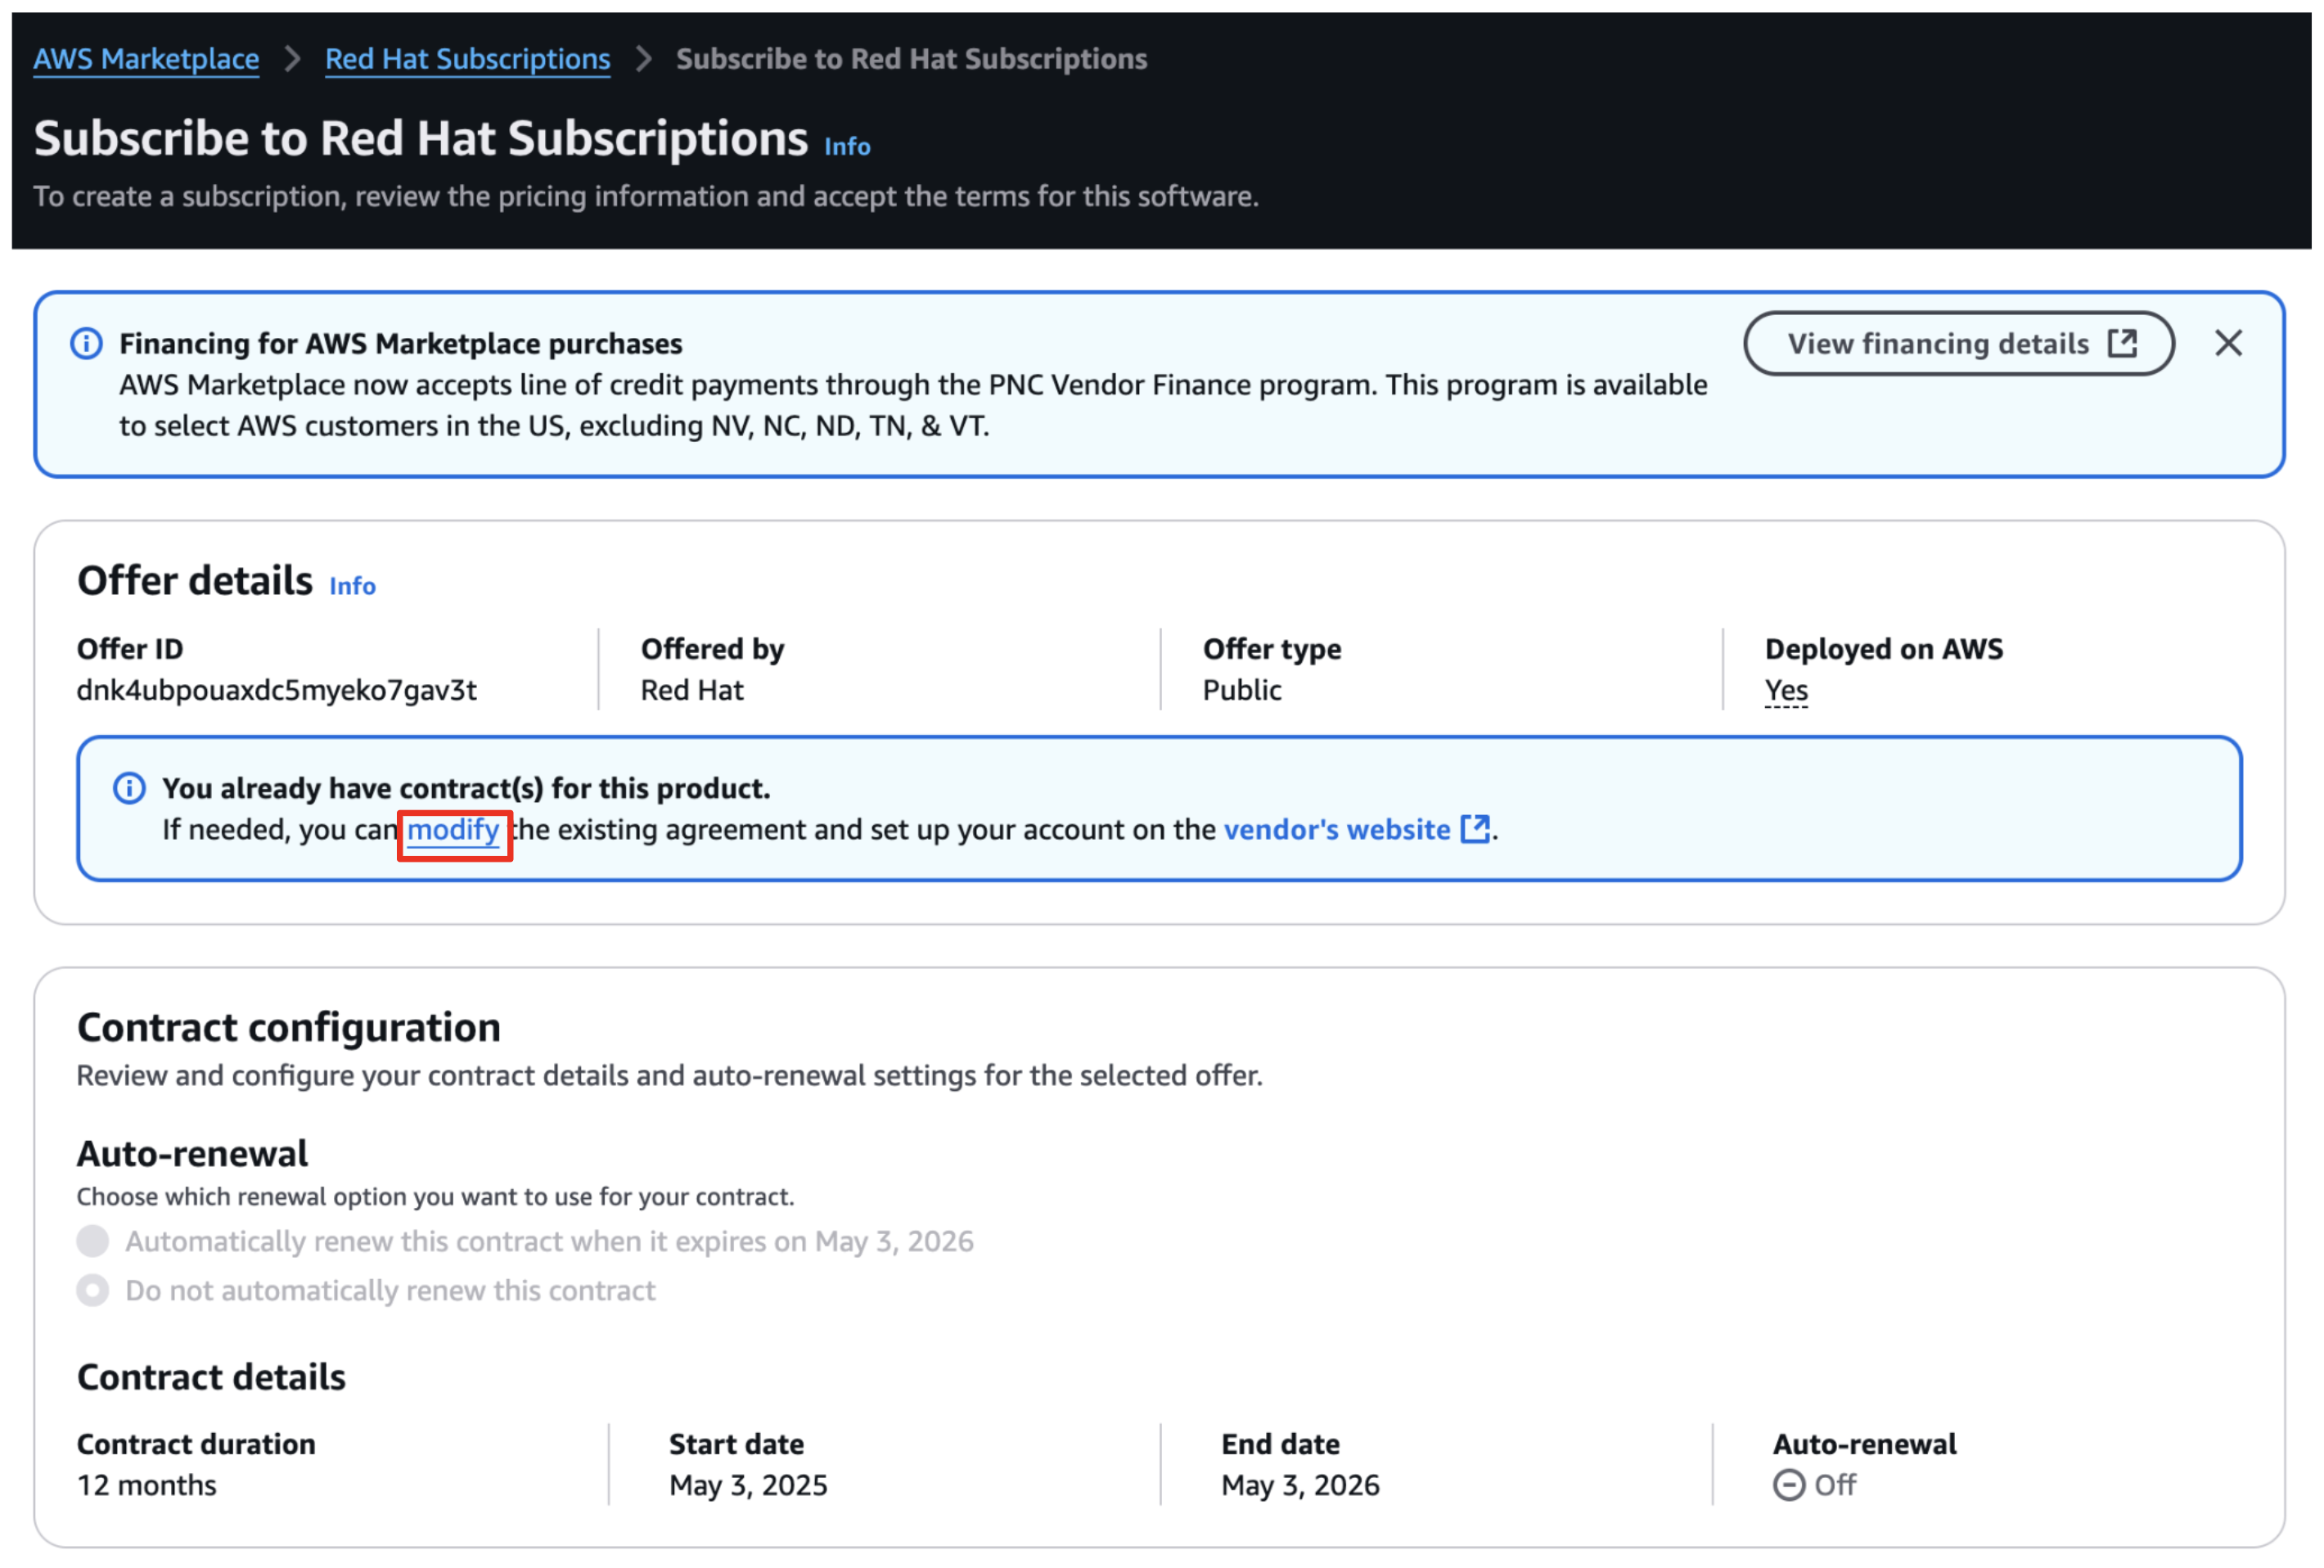Click the Auto-renewal Off status icon
The width and height of the screenshot is (2324, 1568).
[x=1787, y=1484]
